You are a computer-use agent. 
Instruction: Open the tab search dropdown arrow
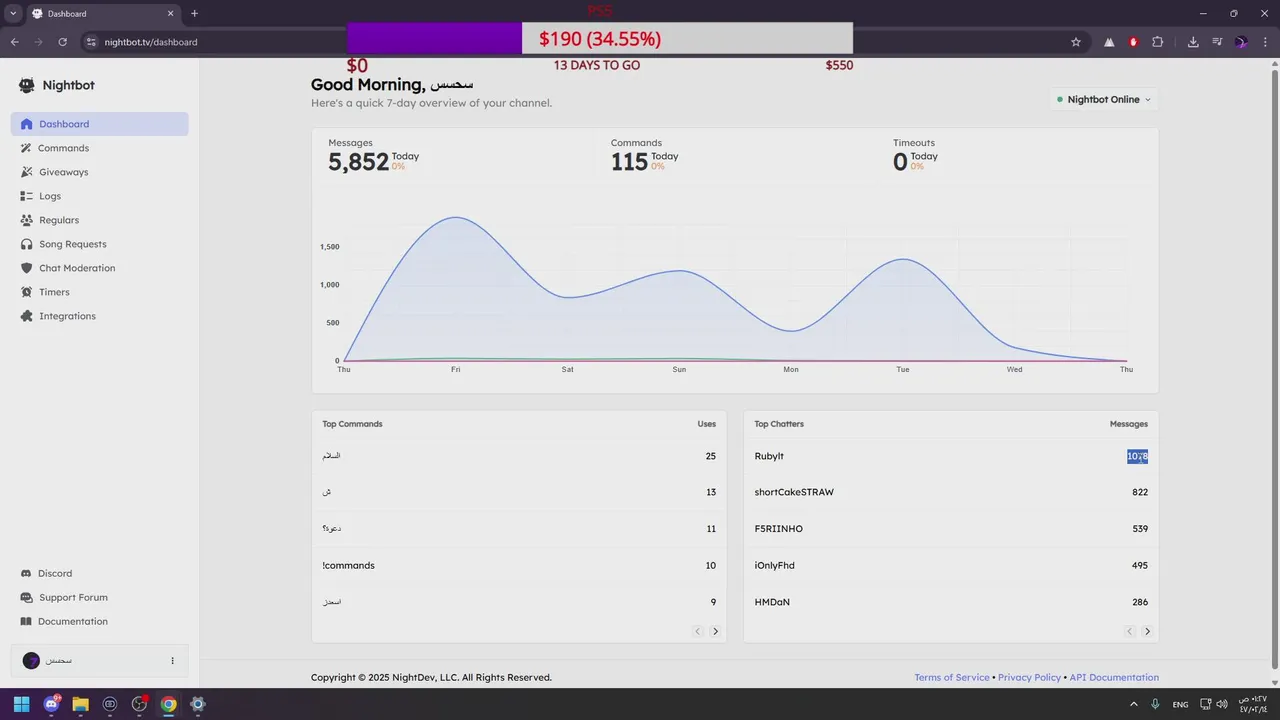click(13, 13)
